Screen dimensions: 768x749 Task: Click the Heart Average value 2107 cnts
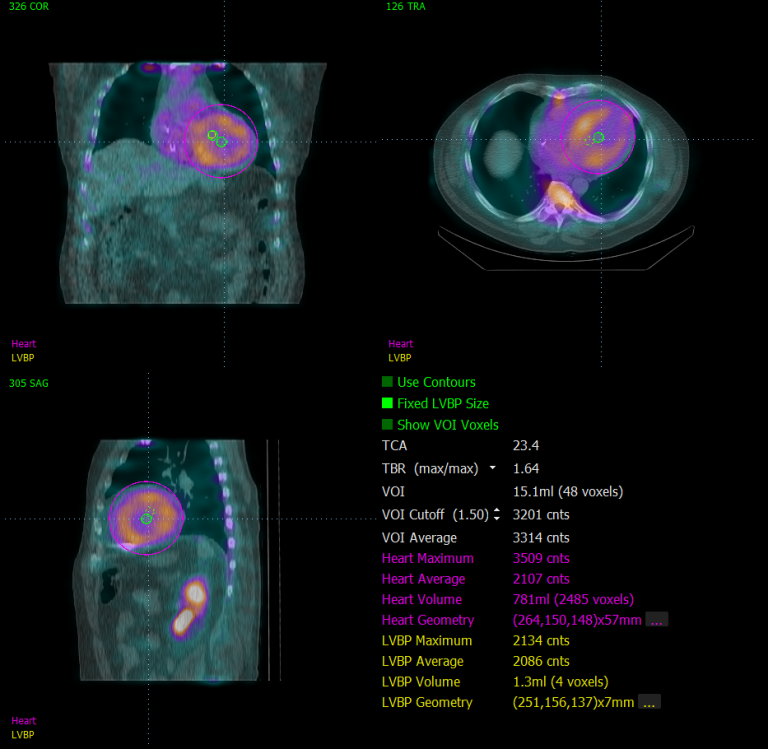click(x=541, y=579)
